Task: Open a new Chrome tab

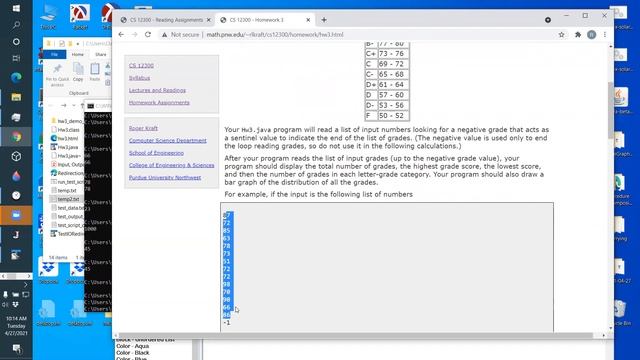Action: pyautogui.click(x=324, y=20)
